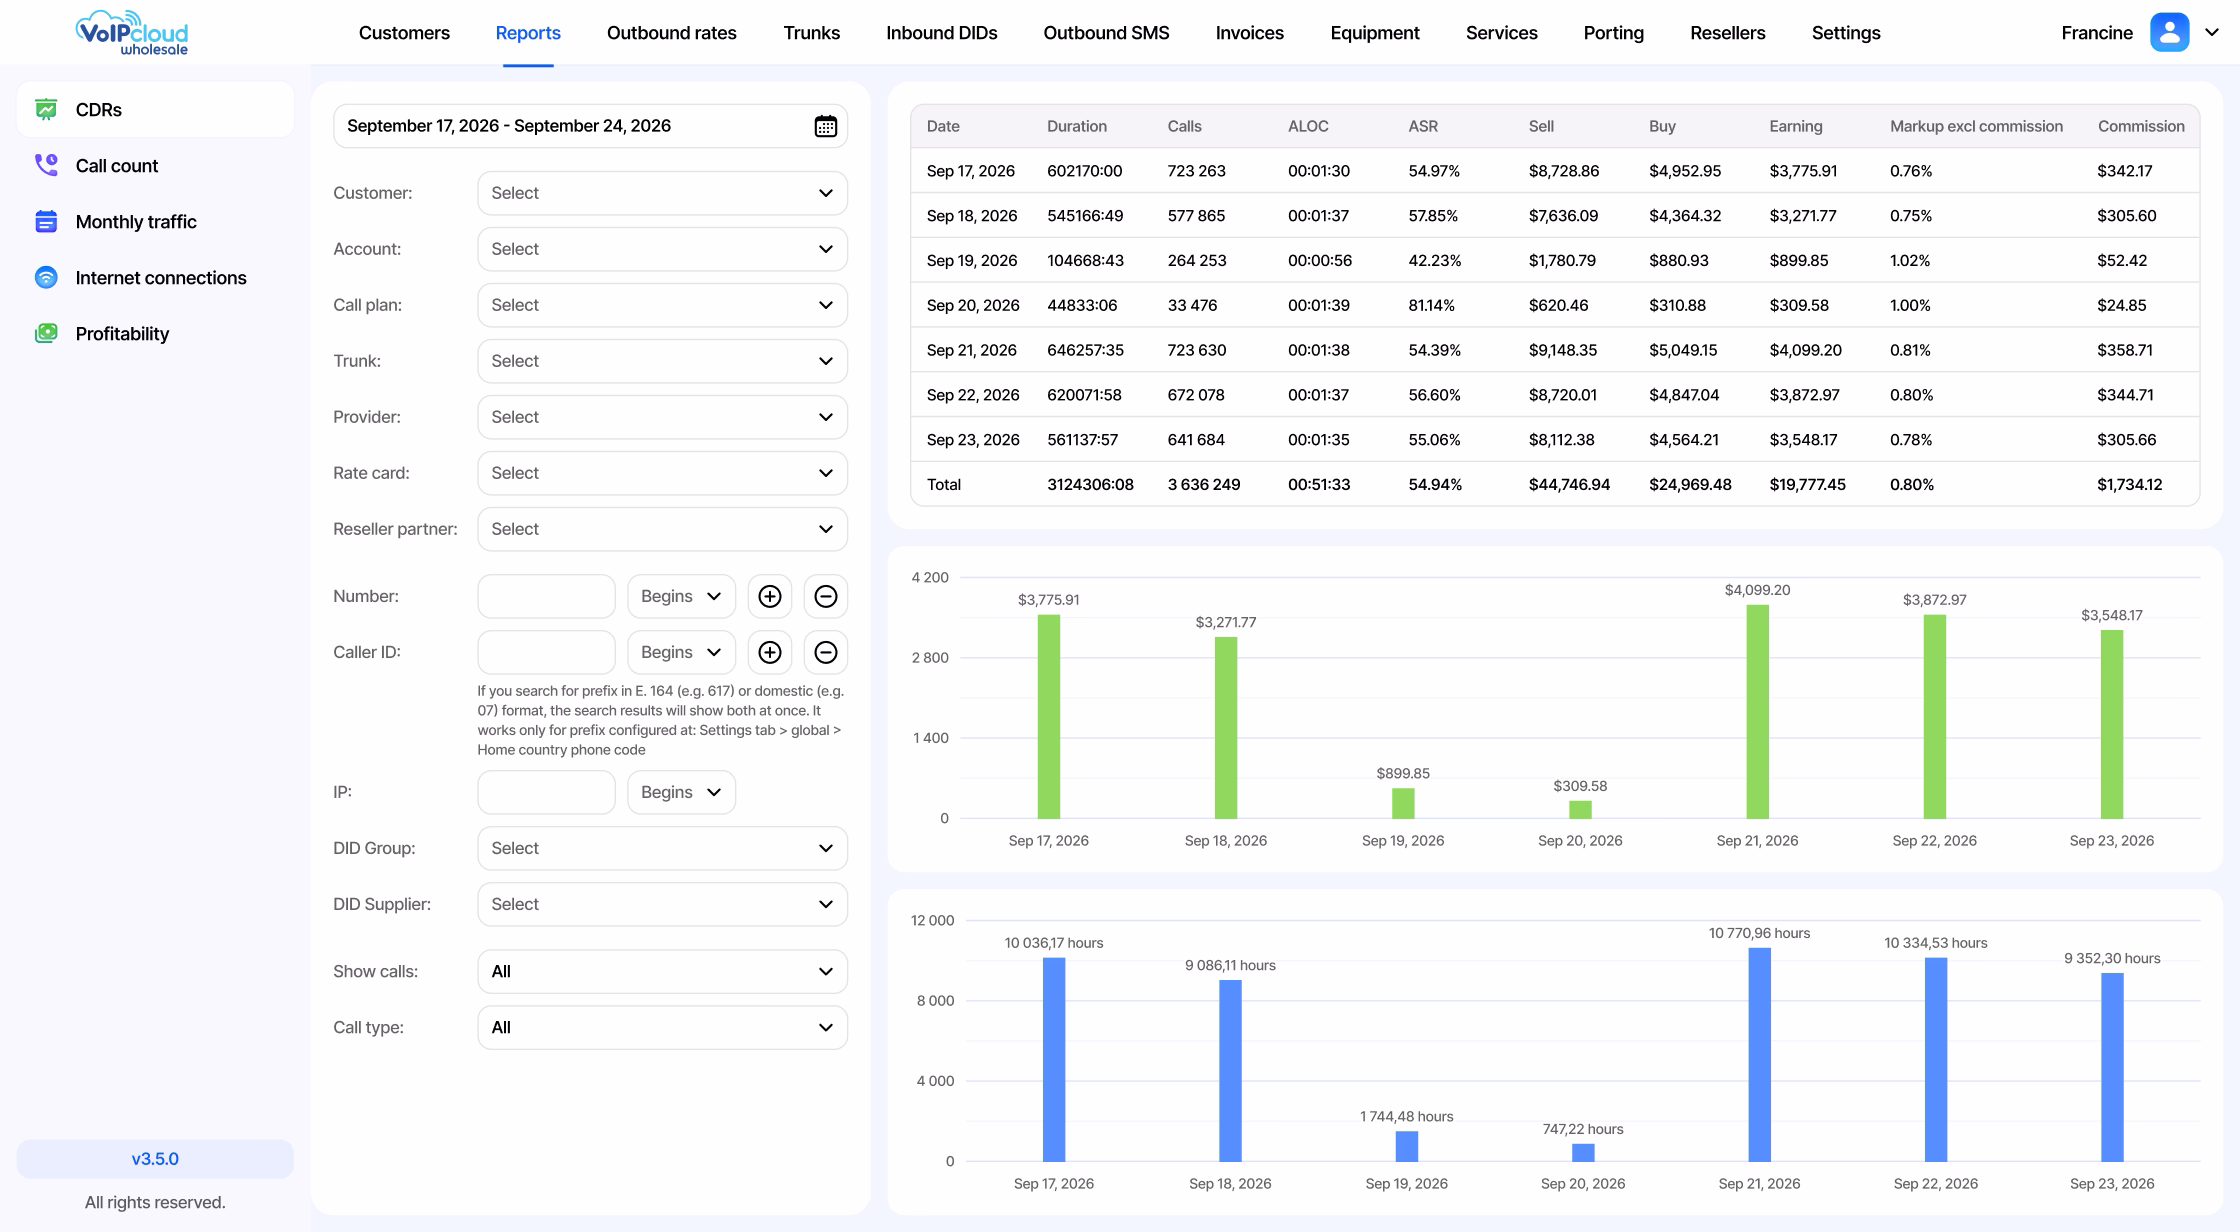
Task: Click the v3.5.0 version button
Action: (x=155, y=1159)
